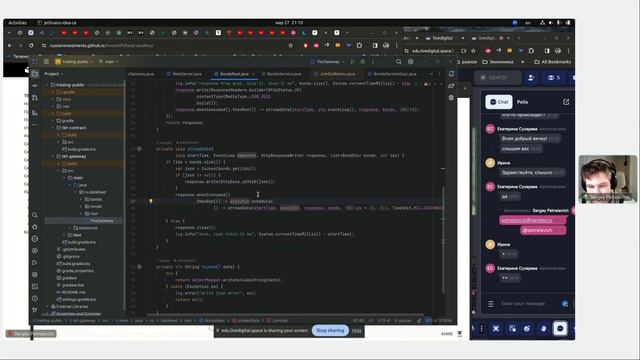This screenshot has width=640, height=360.
Task: Switch to BondsServiceStep.java editor tab
Action: pos(392,74)
